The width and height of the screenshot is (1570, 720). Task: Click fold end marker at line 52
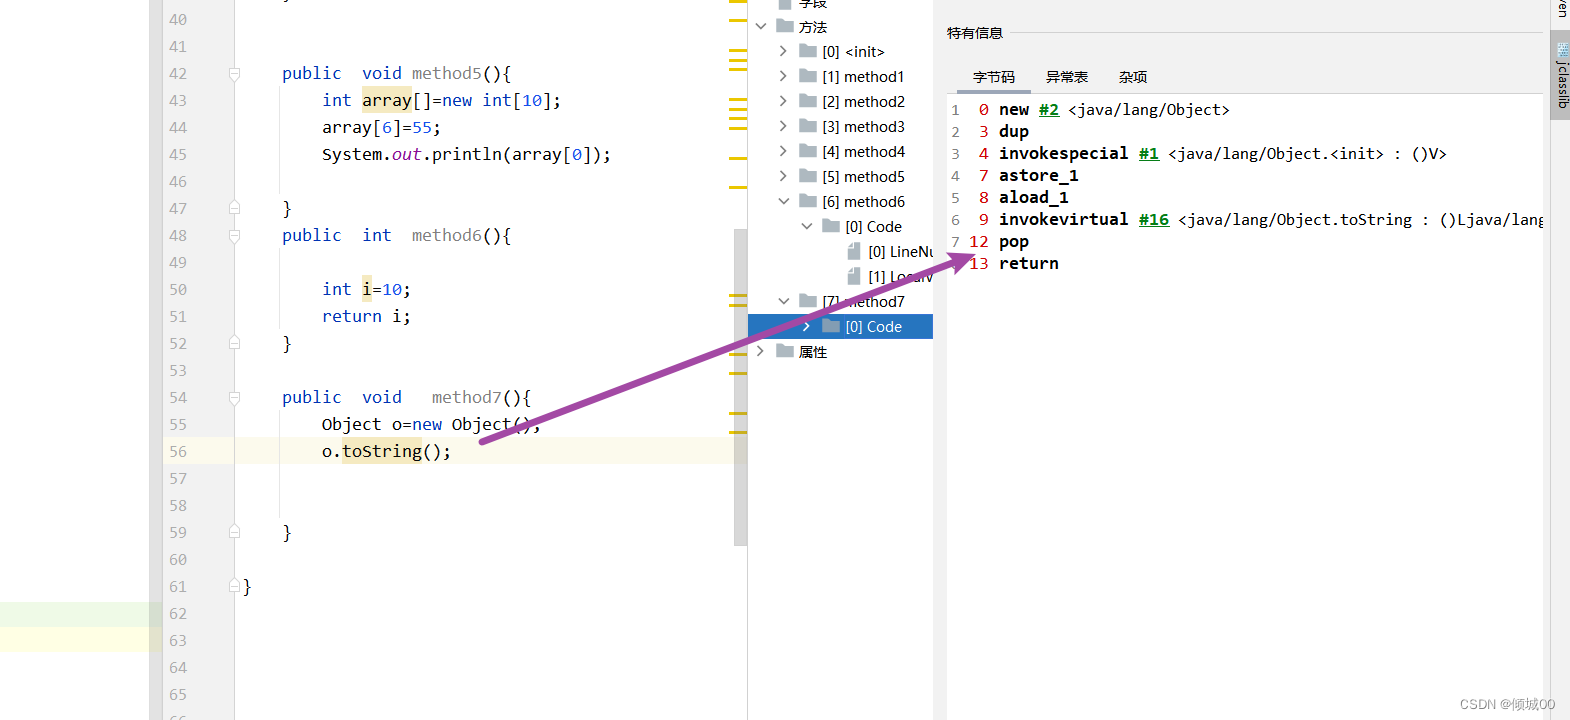coord(234,343)
